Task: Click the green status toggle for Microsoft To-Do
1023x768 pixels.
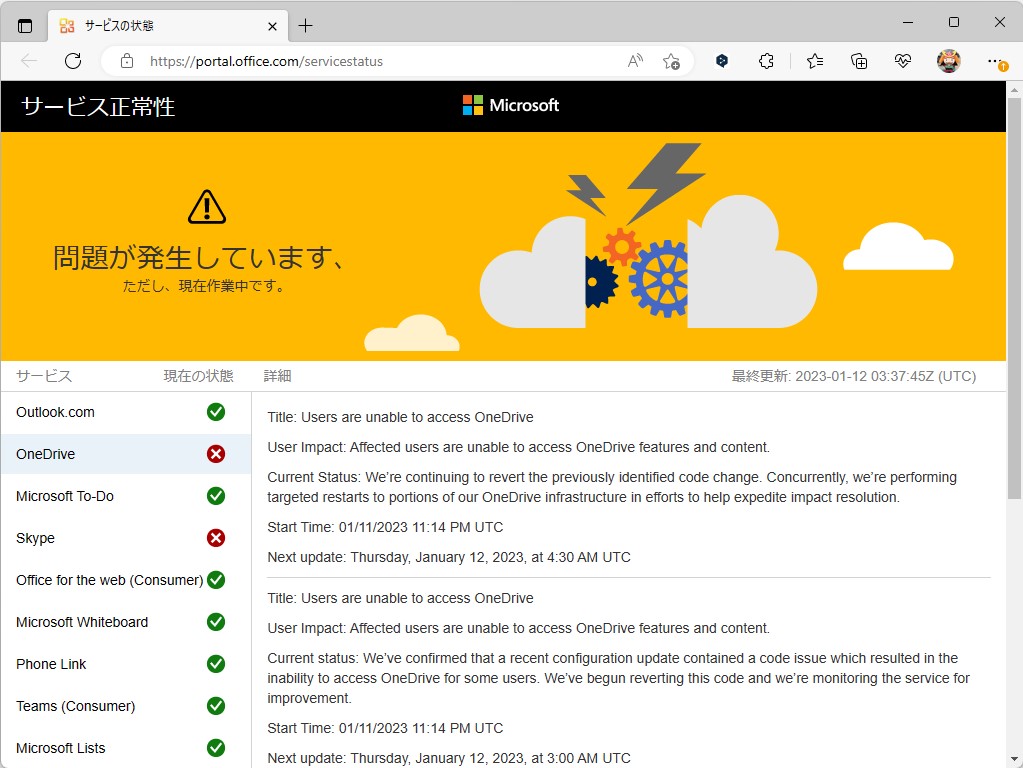Action: coord(216,495)
